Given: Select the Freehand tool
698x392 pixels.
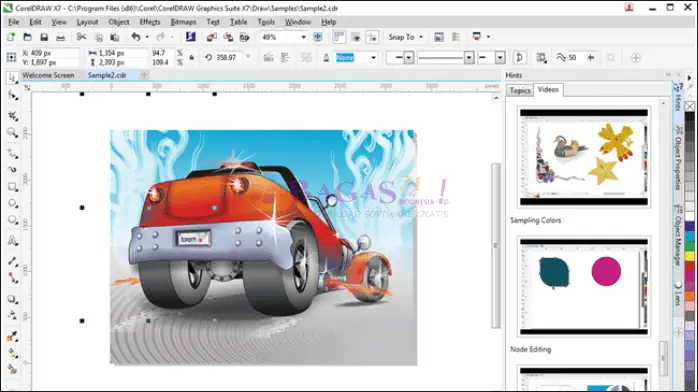Looking at the screenshot, I should click(12, 154).
